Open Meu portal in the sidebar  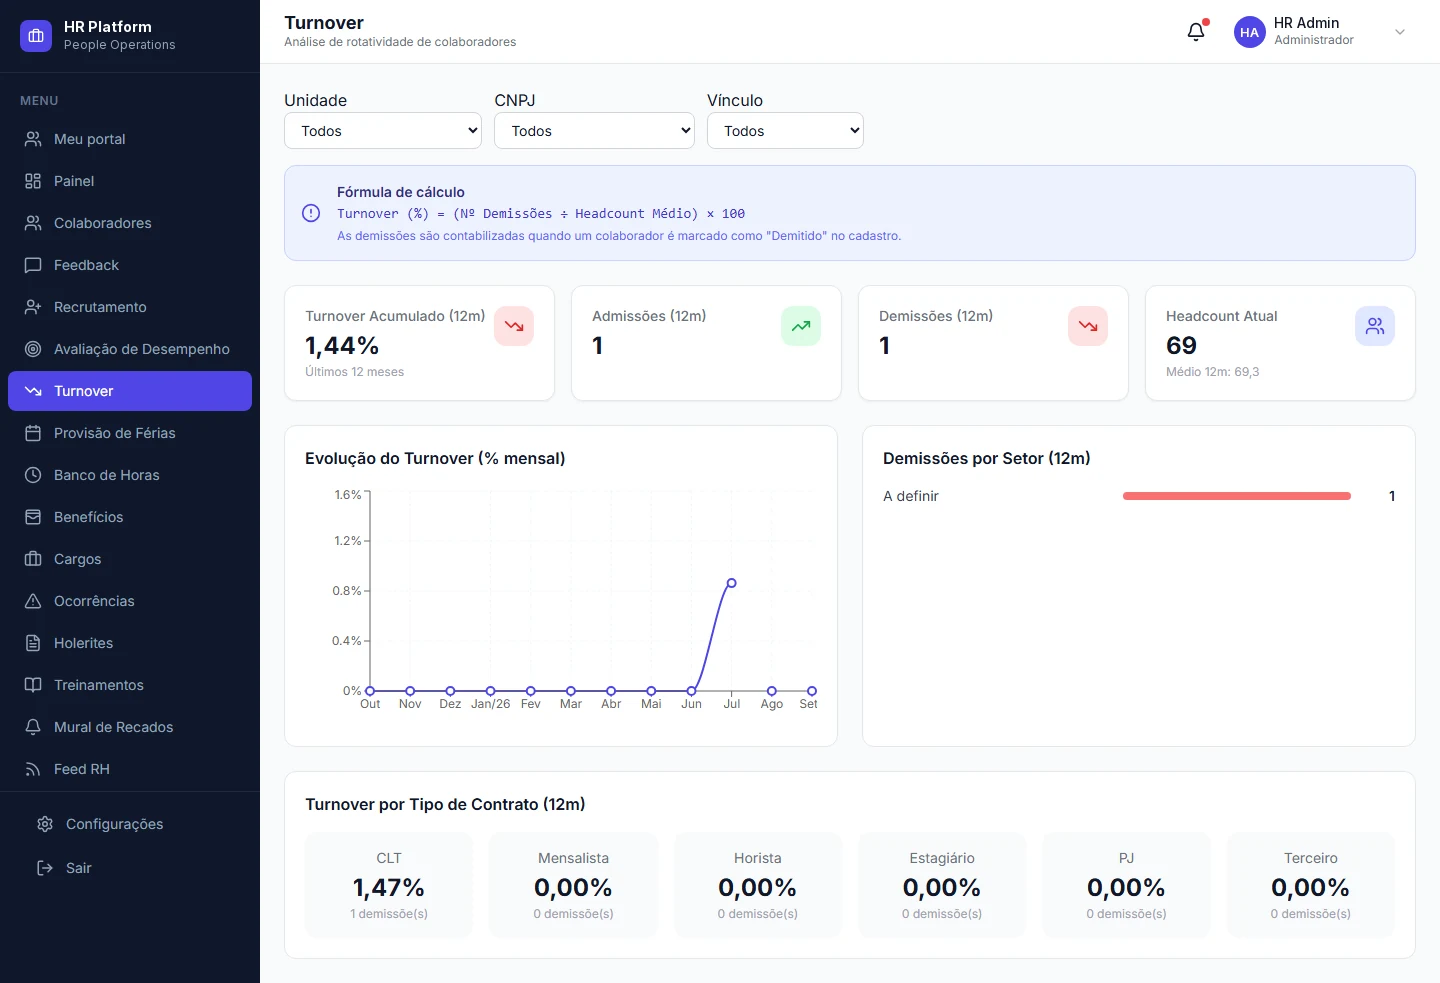(x=130, y=139)
